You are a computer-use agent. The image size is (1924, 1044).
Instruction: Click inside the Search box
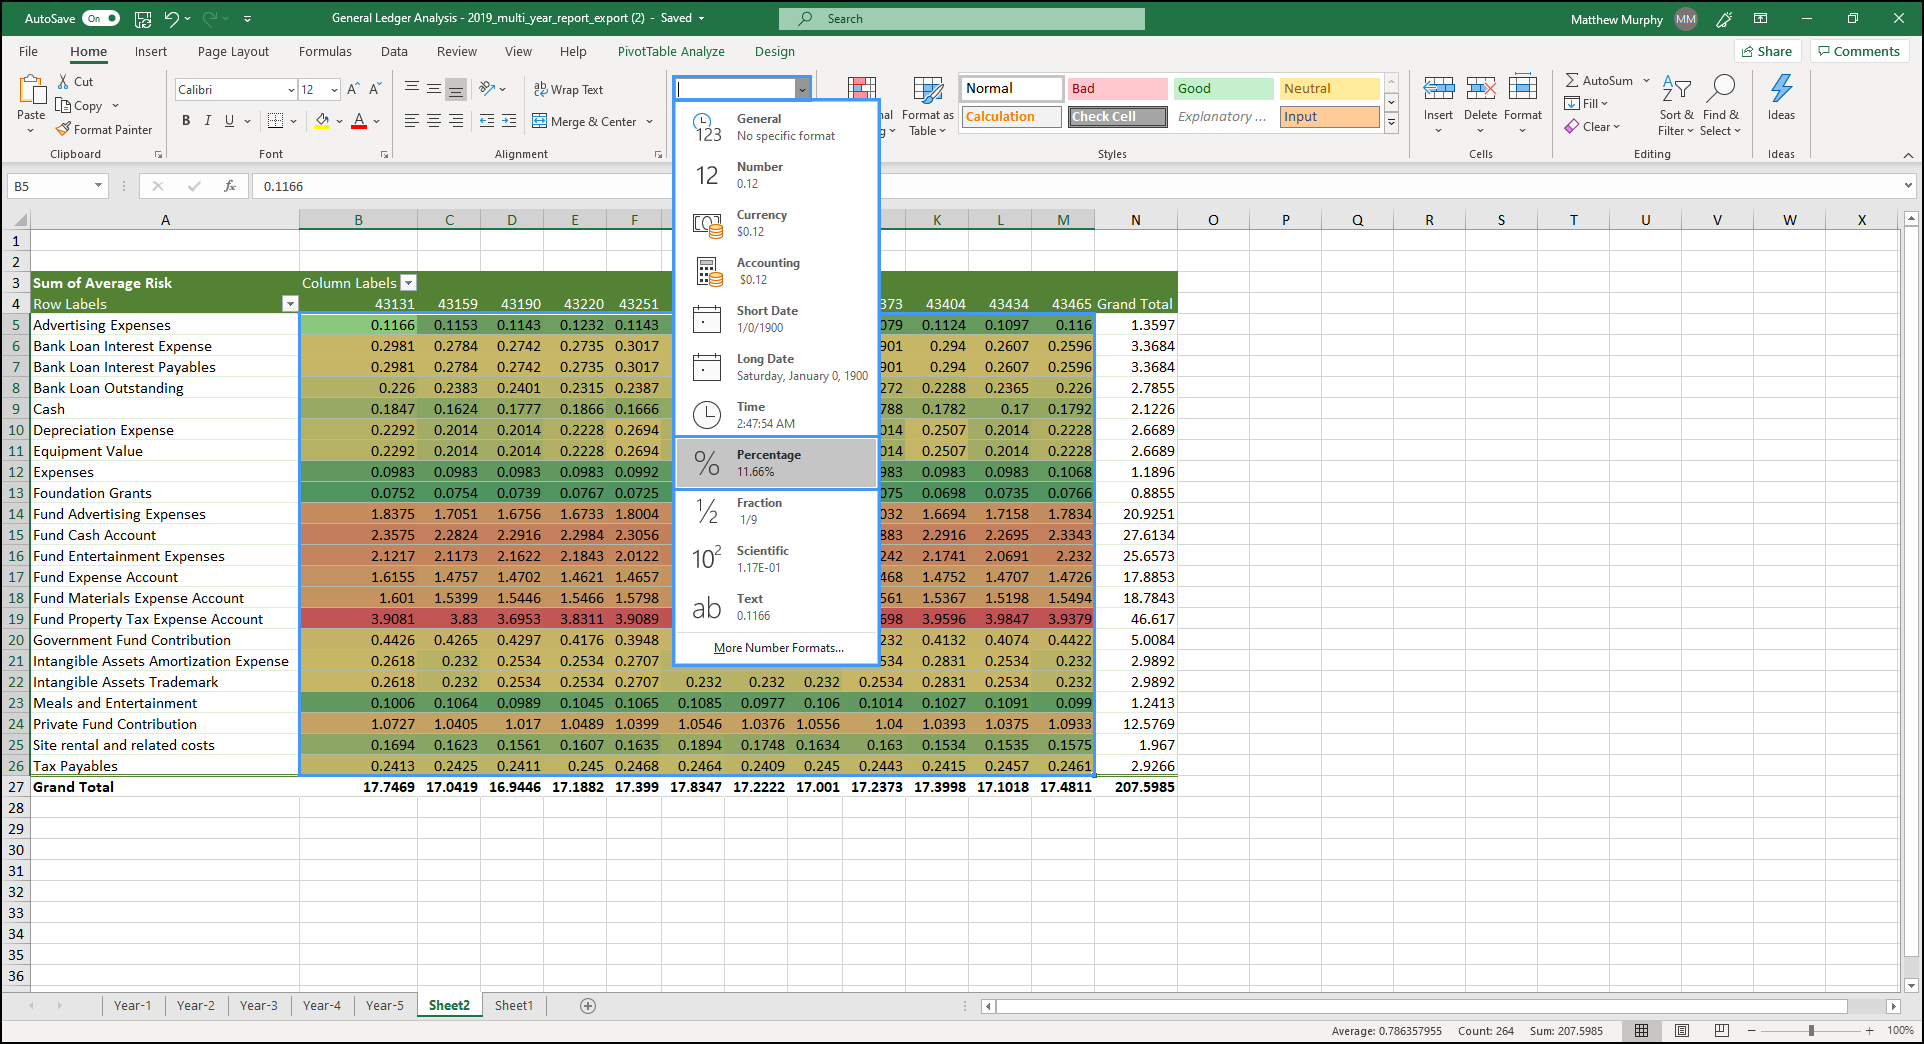(x=960, y=18)
